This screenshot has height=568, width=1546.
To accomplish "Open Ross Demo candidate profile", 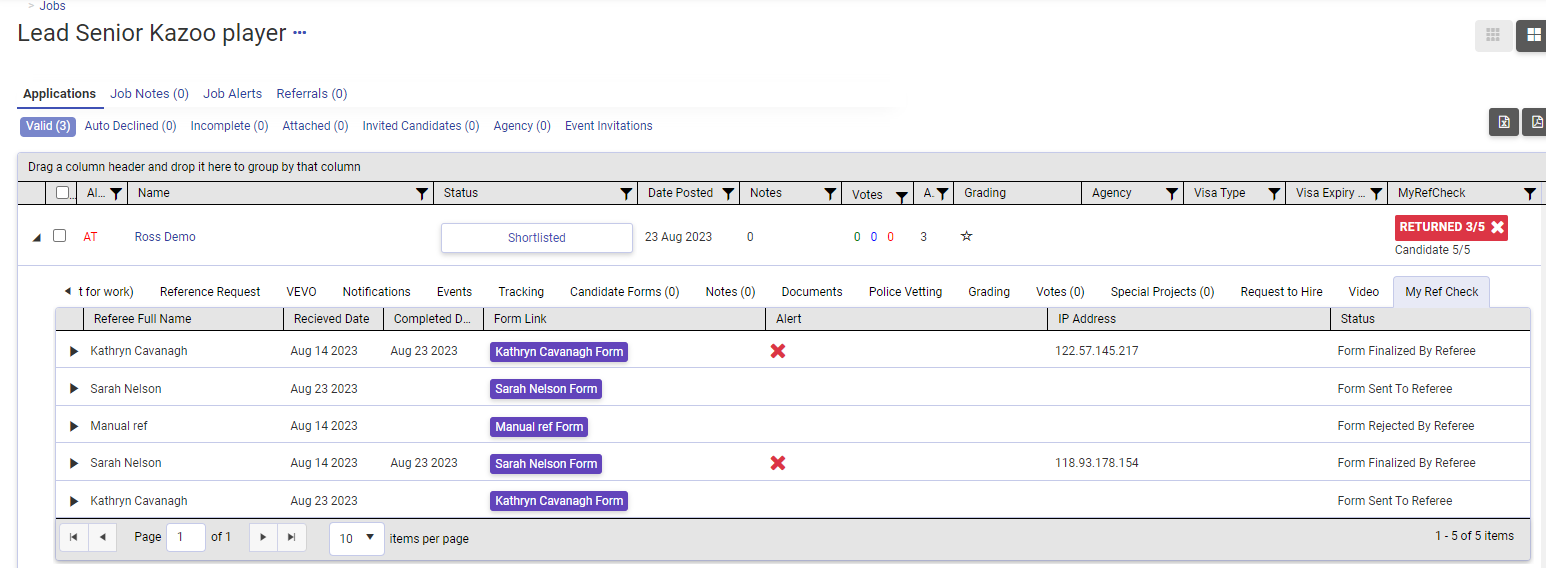I will pyautogui.click(x=165, y=237).
